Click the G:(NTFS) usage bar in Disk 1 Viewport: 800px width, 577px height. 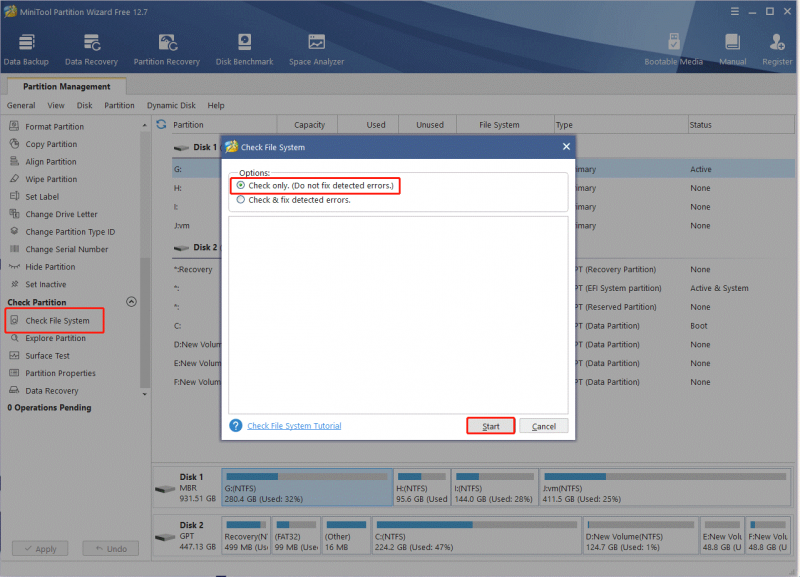[x=307, y=476]
